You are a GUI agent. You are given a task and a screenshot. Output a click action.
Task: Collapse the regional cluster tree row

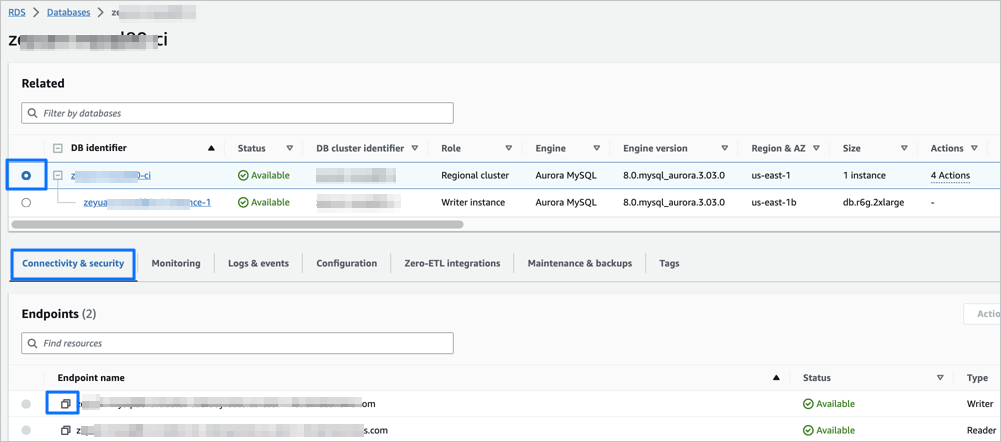(58, 176)
